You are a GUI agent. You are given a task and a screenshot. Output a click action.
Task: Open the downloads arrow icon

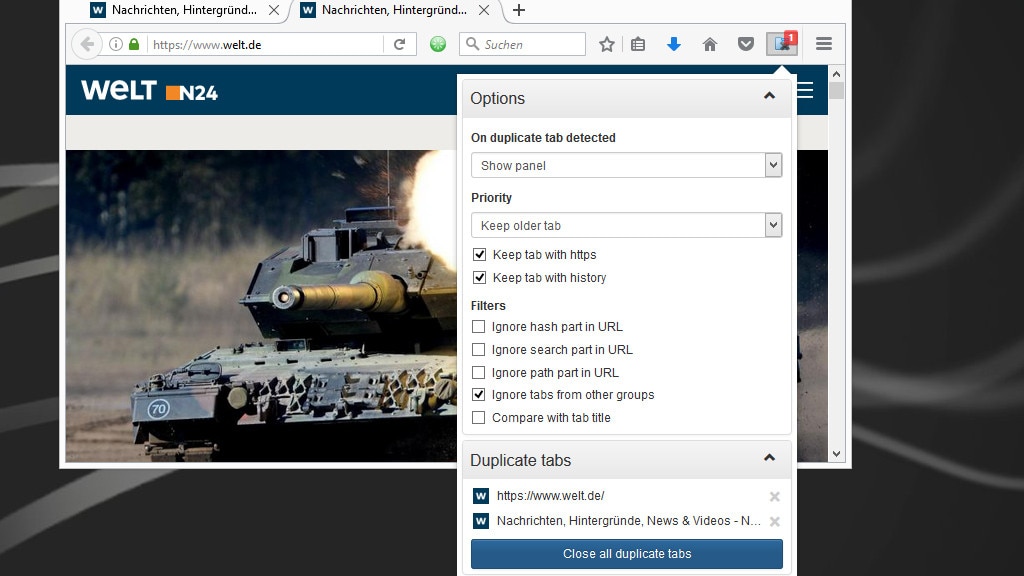674,44
